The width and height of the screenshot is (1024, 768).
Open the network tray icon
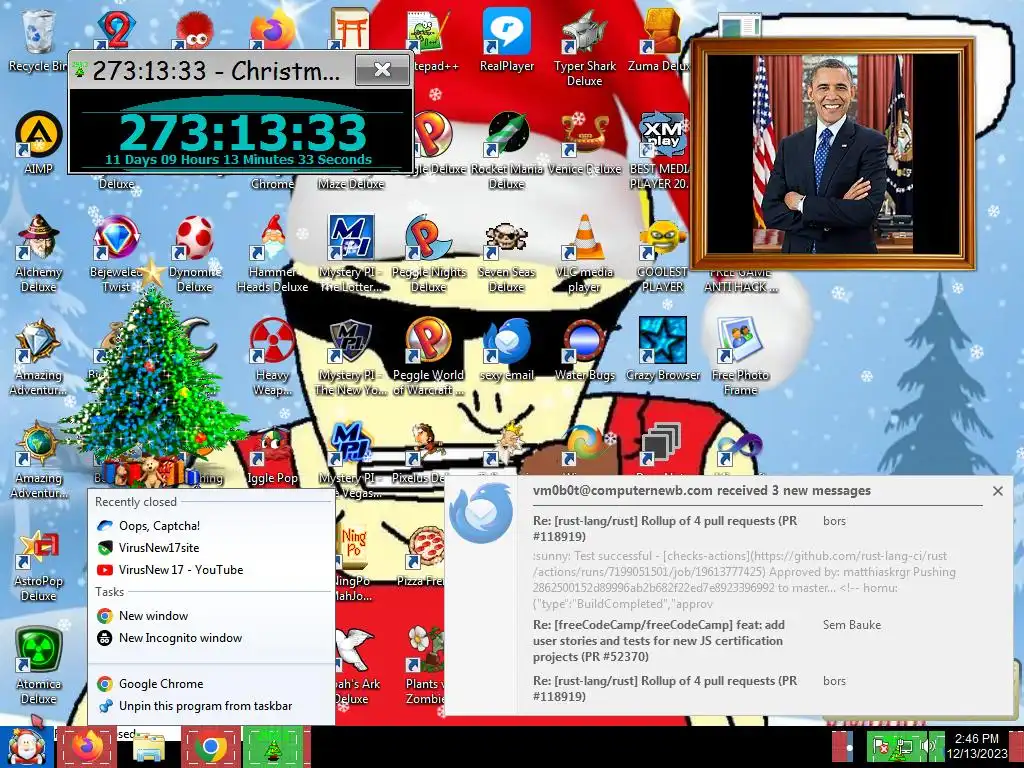coord(904,746)
